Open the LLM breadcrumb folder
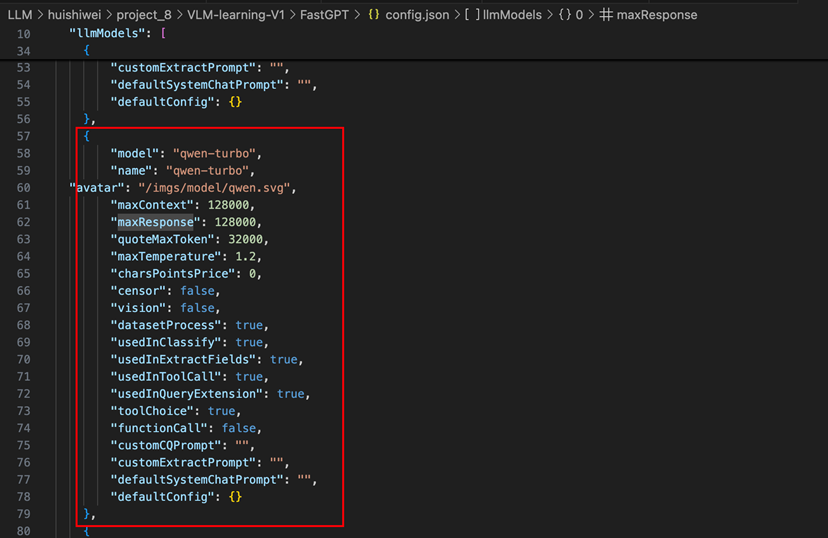 click(x=20, y=15)
